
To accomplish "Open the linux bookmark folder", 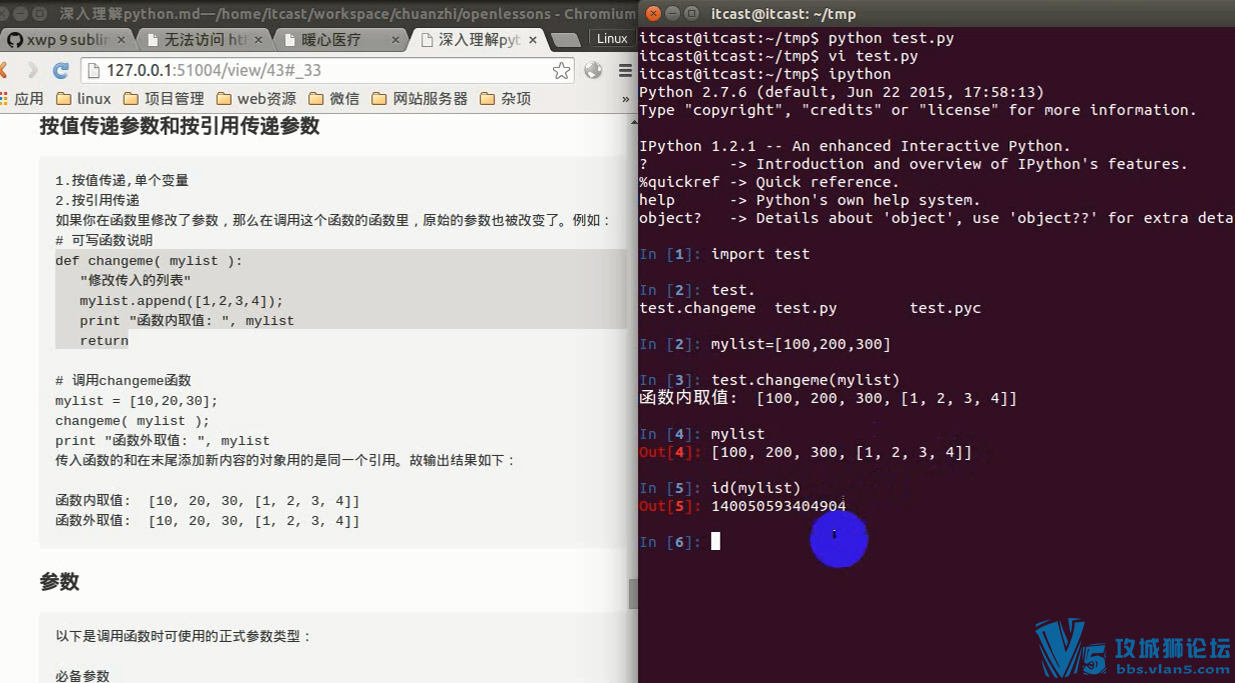I will (x=84, y=99).
